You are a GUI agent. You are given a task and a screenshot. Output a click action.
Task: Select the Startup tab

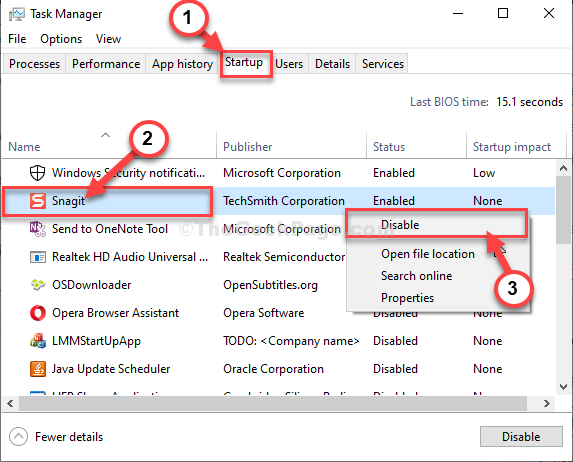pyautogui.click(x=244, y=63)
